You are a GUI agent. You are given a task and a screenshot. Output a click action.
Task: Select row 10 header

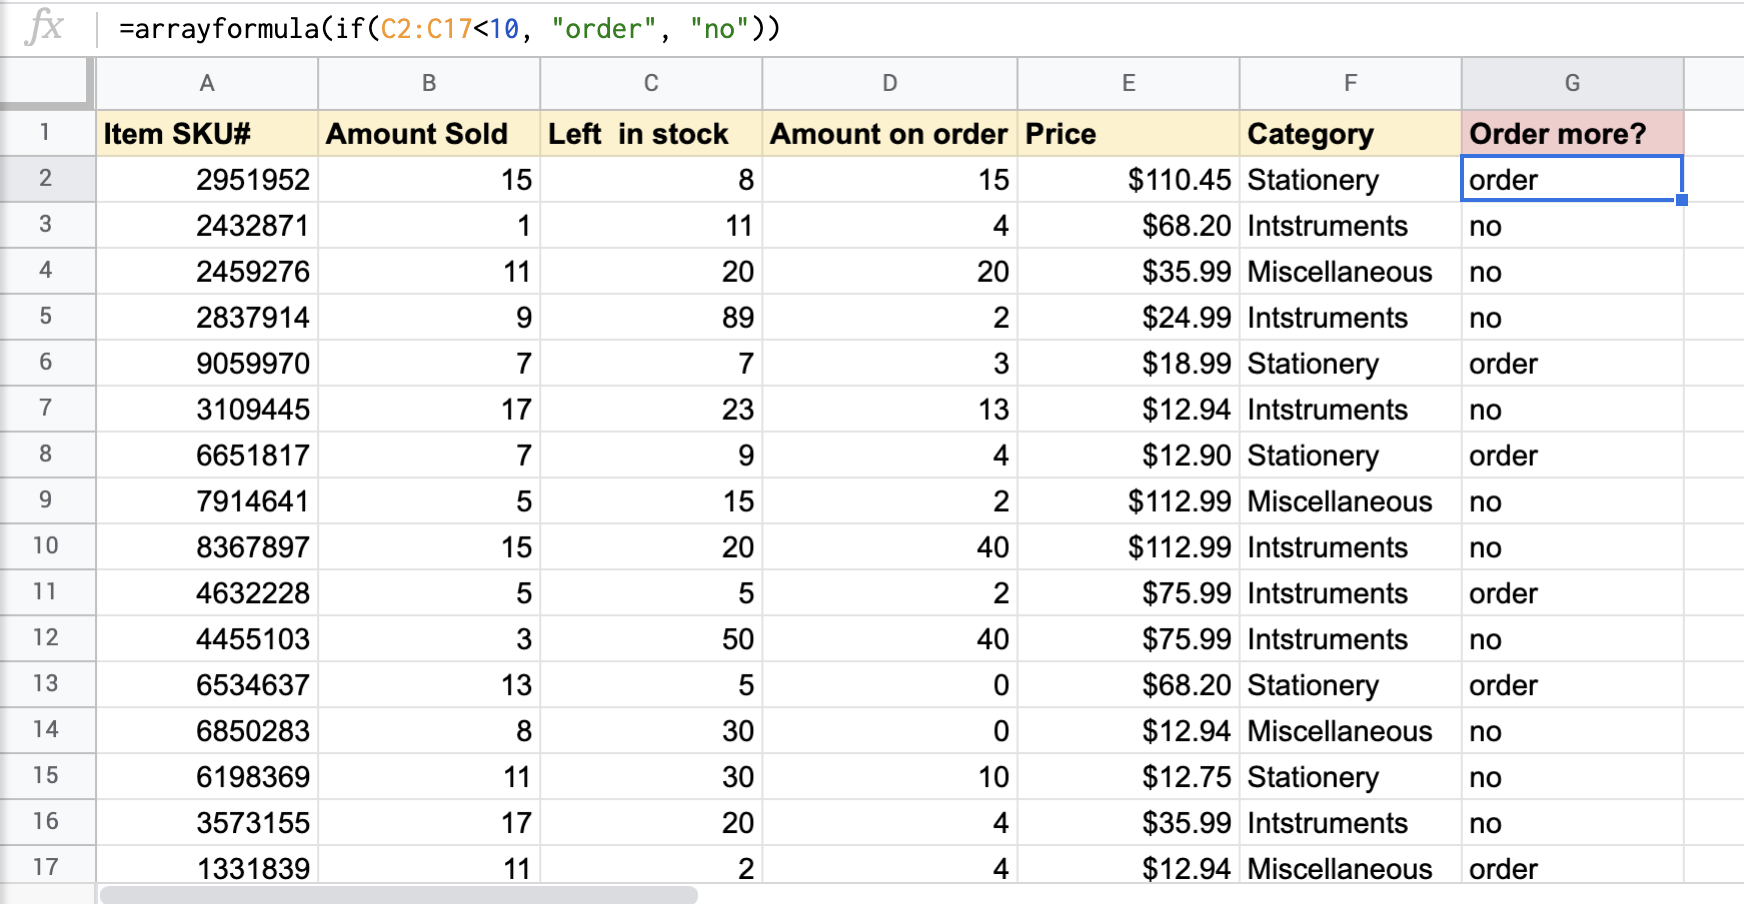pos(46,547)
